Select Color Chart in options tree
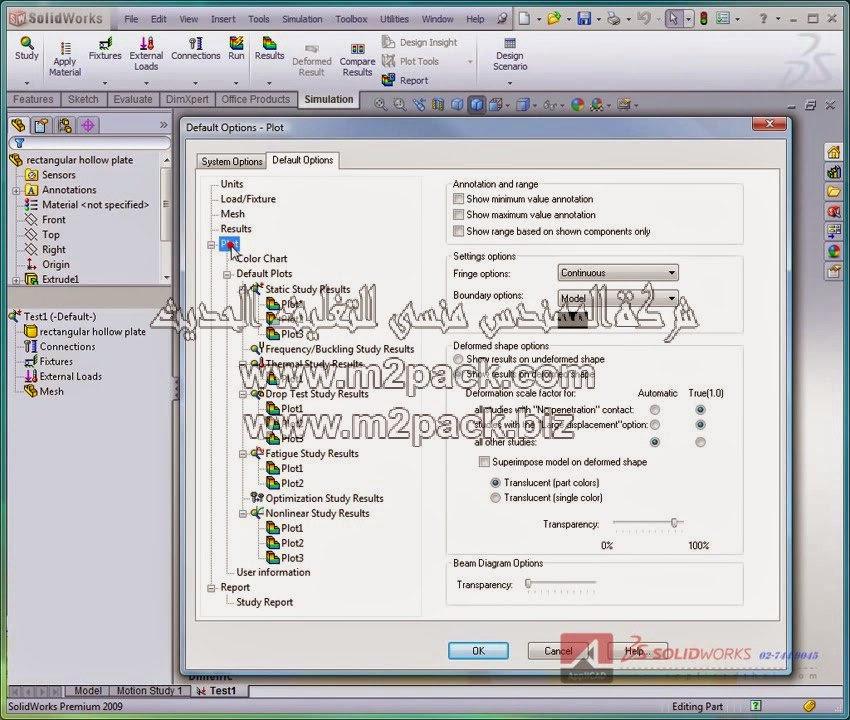Viewport: 850px width, 720px height. click(262, 259)
